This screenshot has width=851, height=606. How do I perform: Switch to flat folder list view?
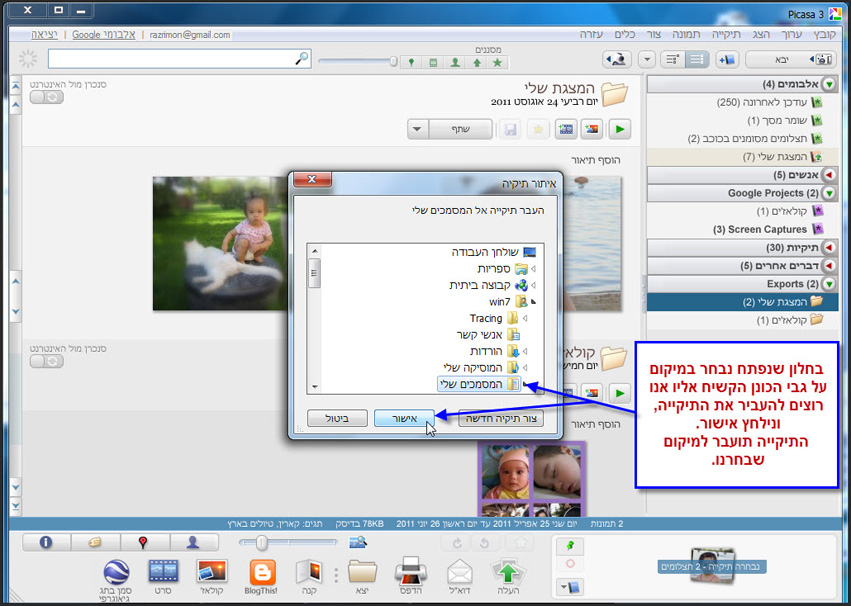[x=697, y=60]
